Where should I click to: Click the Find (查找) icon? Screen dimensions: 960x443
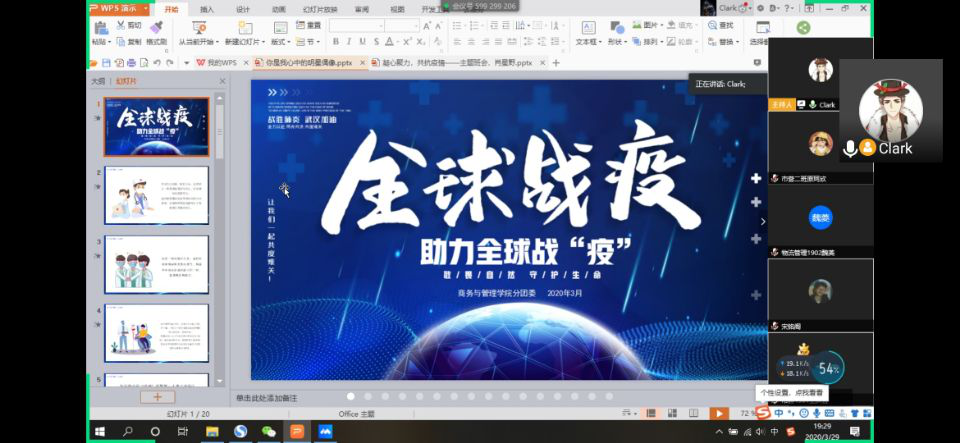pyautogui.click(x=724, y=26)
